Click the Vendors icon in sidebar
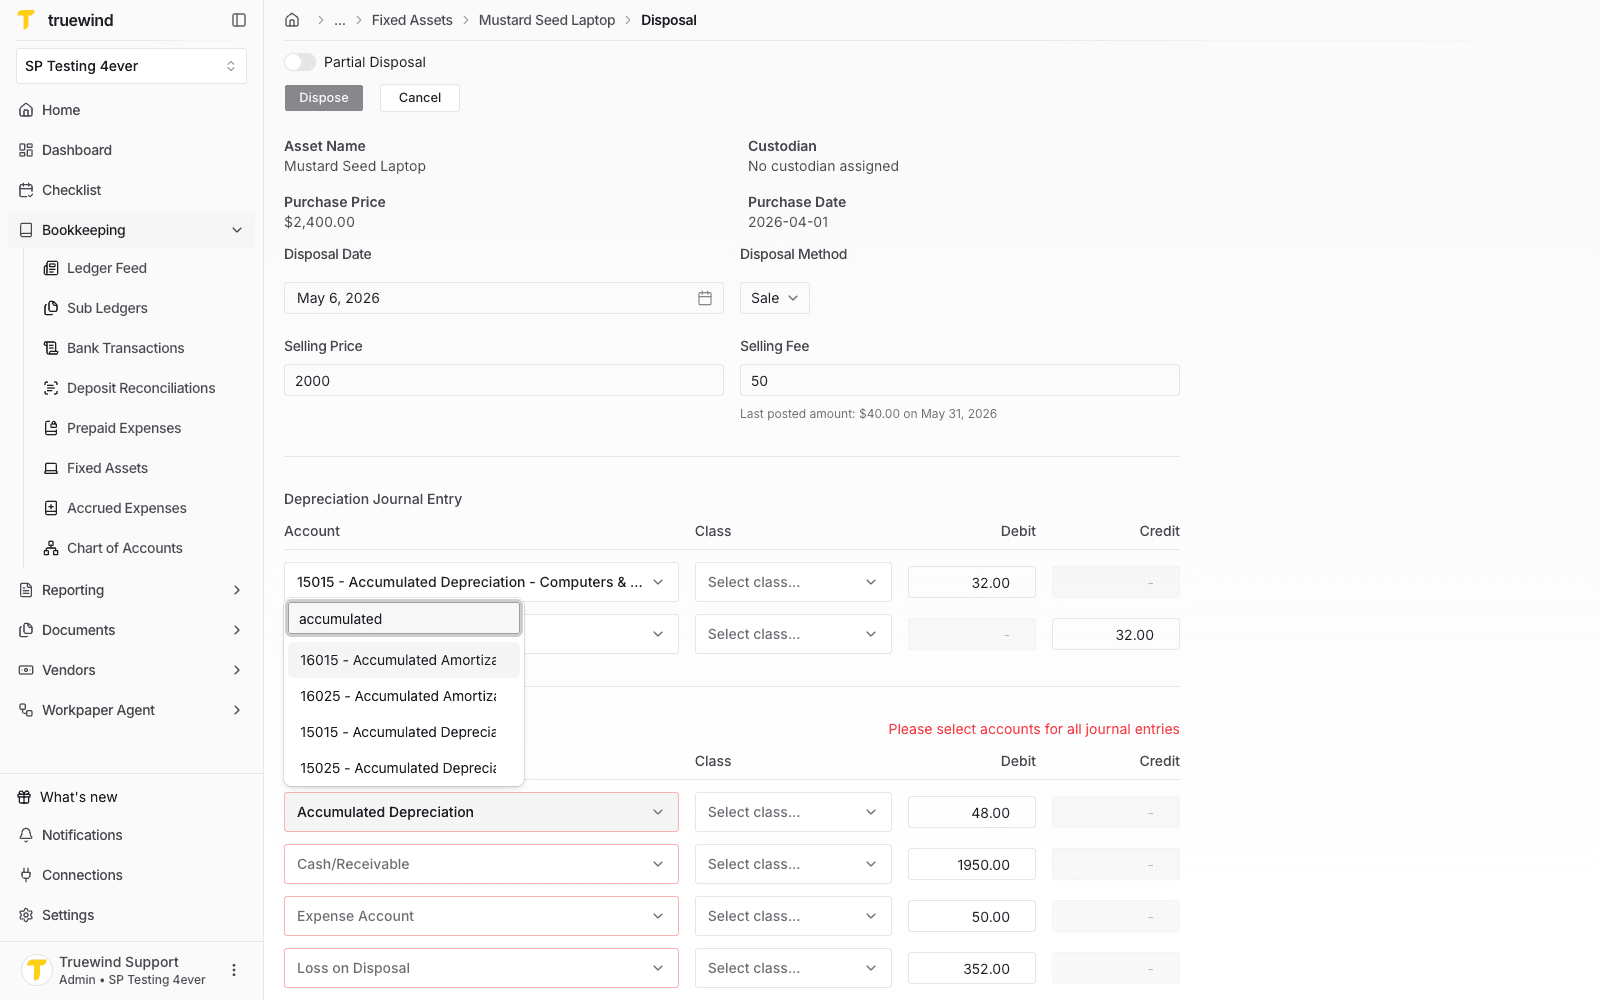This screenshot has width=1600, height=1000. click(26, 670)
